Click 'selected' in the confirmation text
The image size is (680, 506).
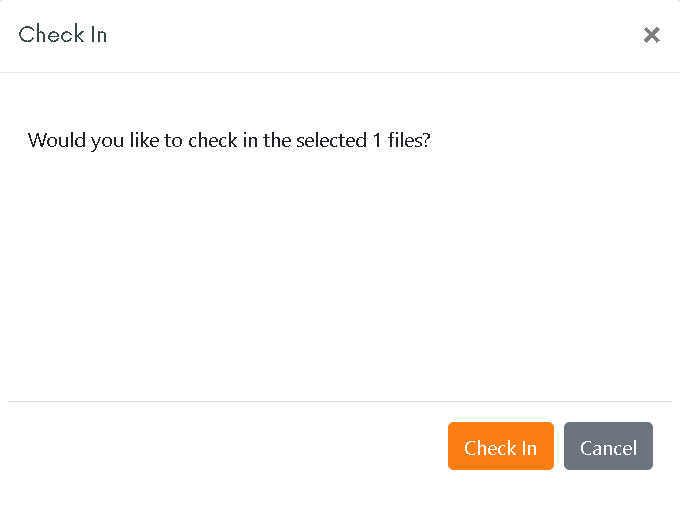pyautogui.click(x=331, y=140)
